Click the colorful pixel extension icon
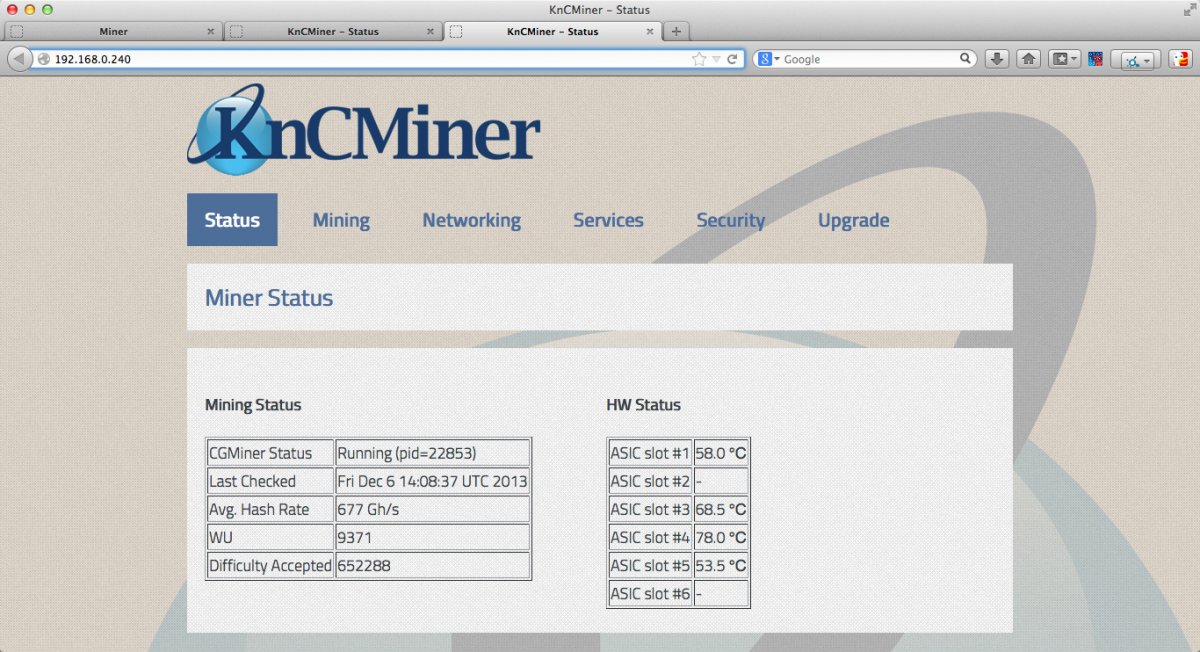1200x652 pixels. click(1095, 59)
